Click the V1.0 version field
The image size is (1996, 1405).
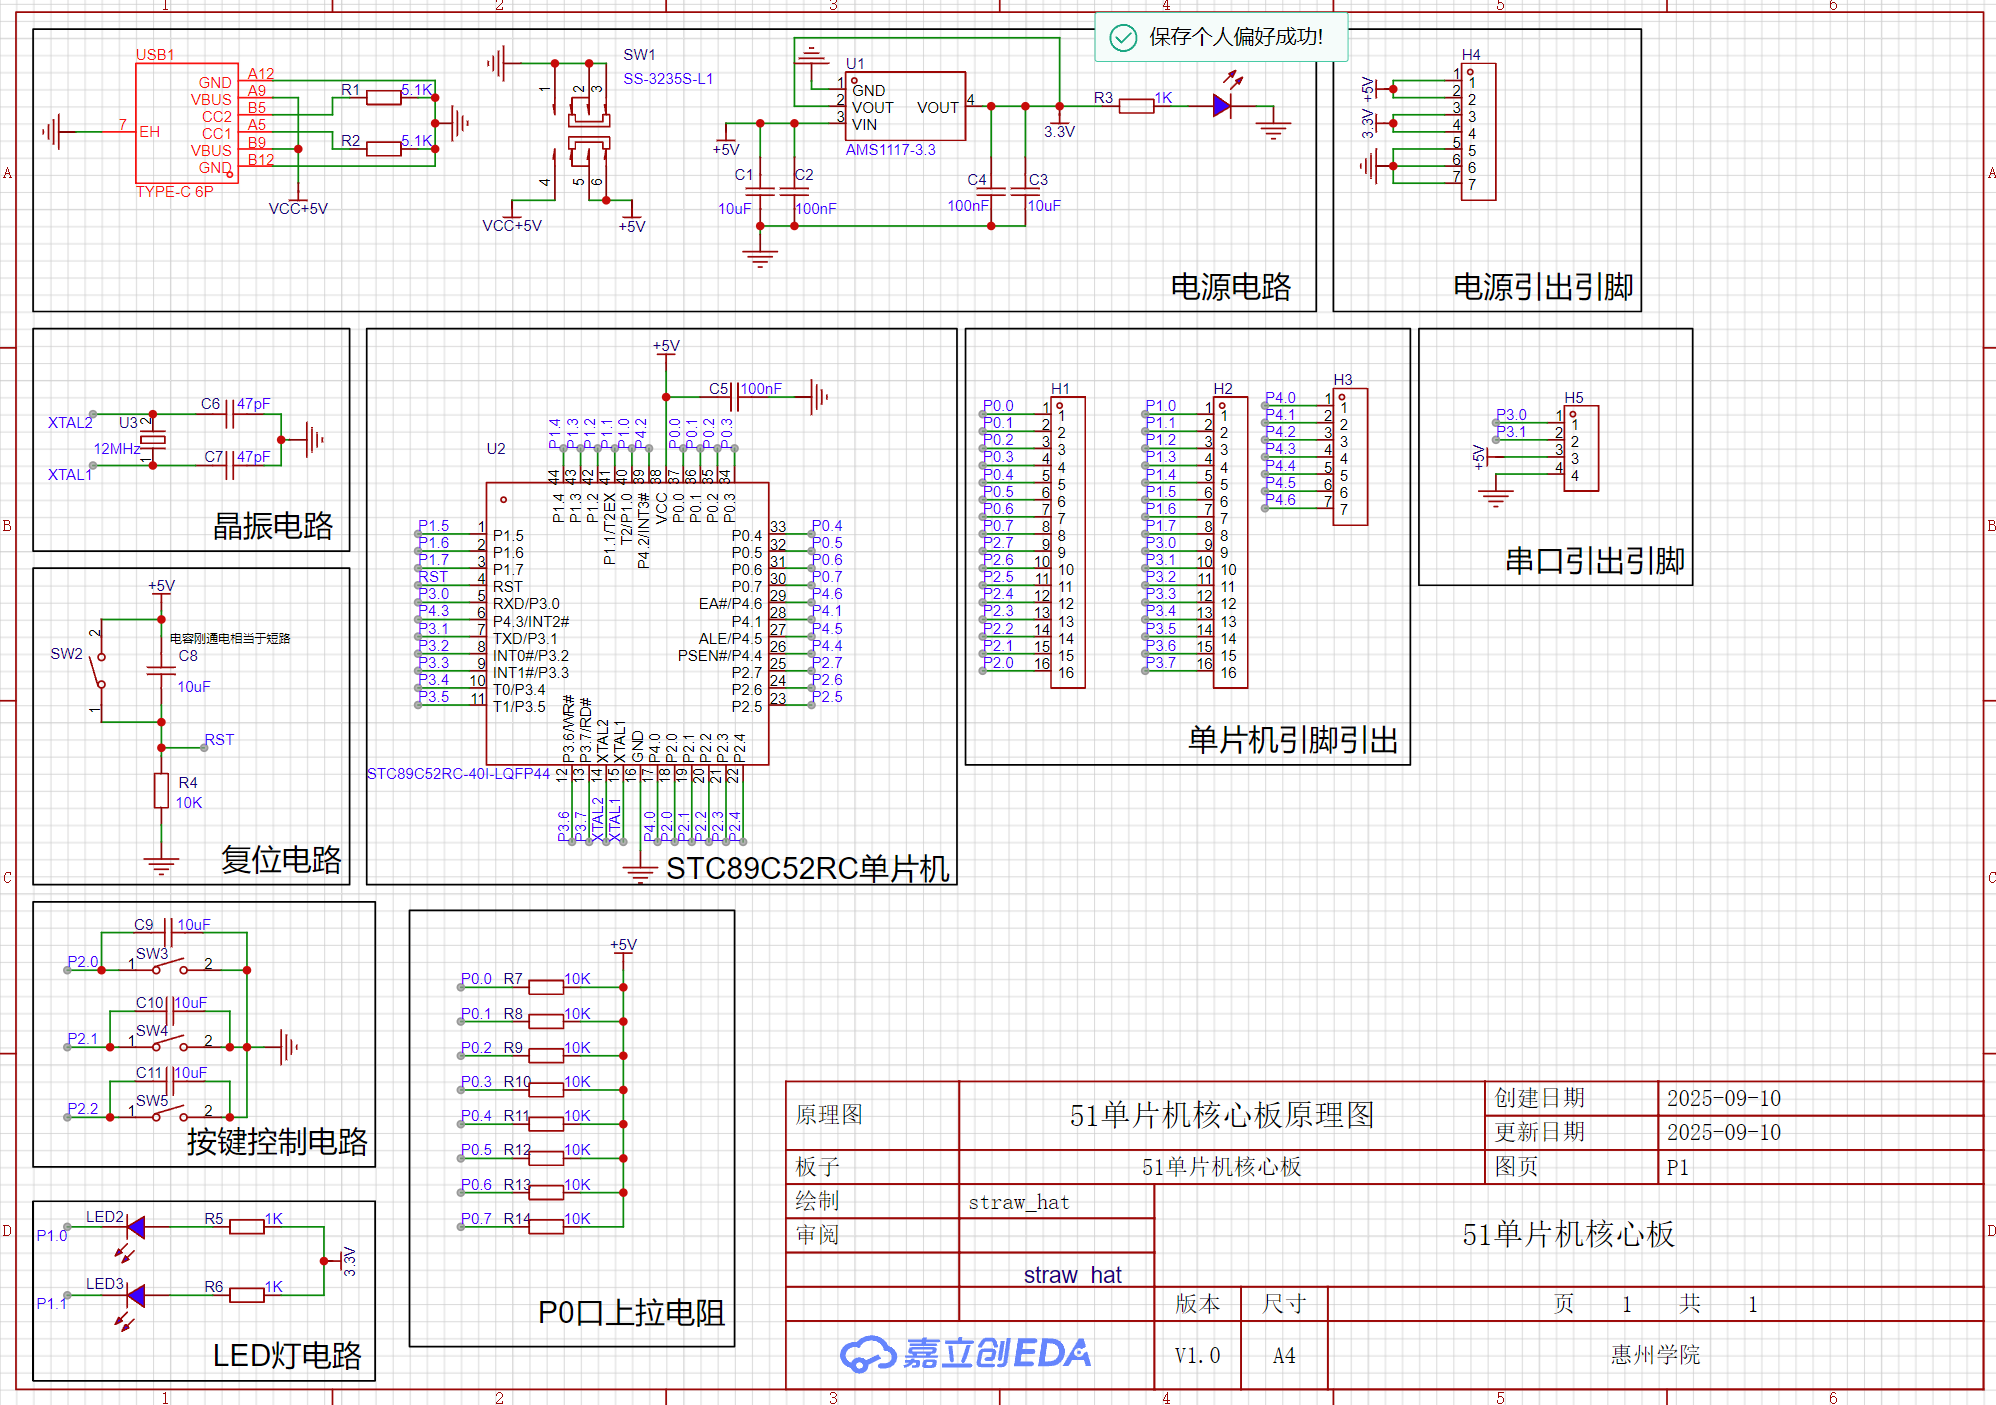(1197, 1355)
